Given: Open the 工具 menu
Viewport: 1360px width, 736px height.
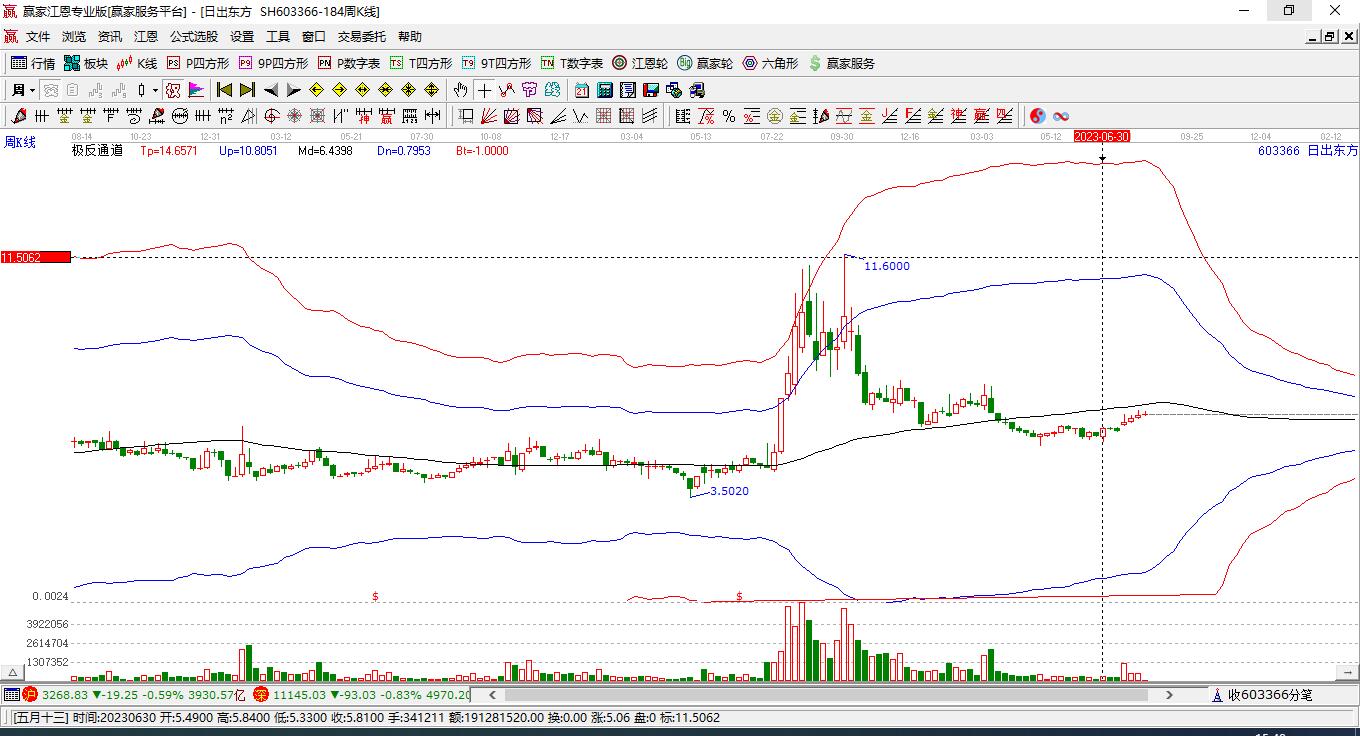Looking at the screenshot, I should coord(278,37).
